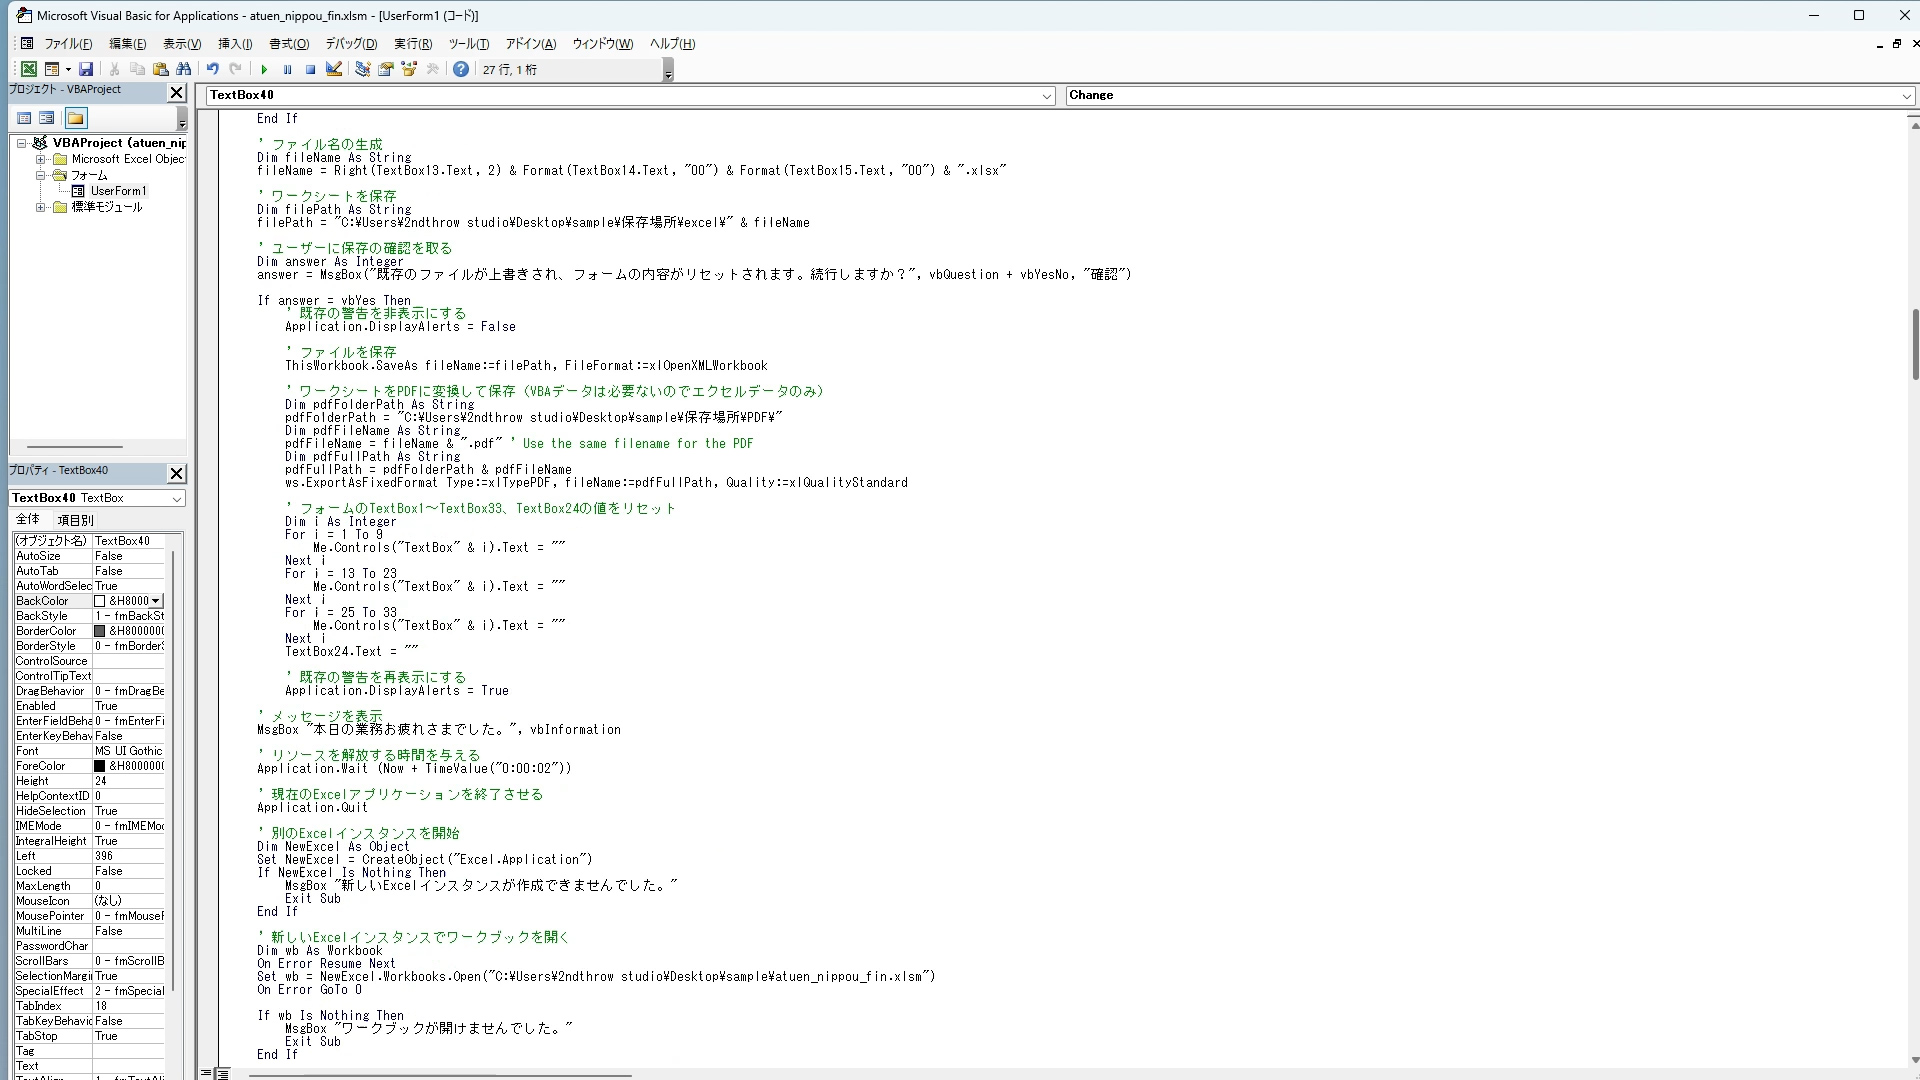Toggle Design Mode icon
Screen dimensions: 1920x1080
tap(334, 69)
